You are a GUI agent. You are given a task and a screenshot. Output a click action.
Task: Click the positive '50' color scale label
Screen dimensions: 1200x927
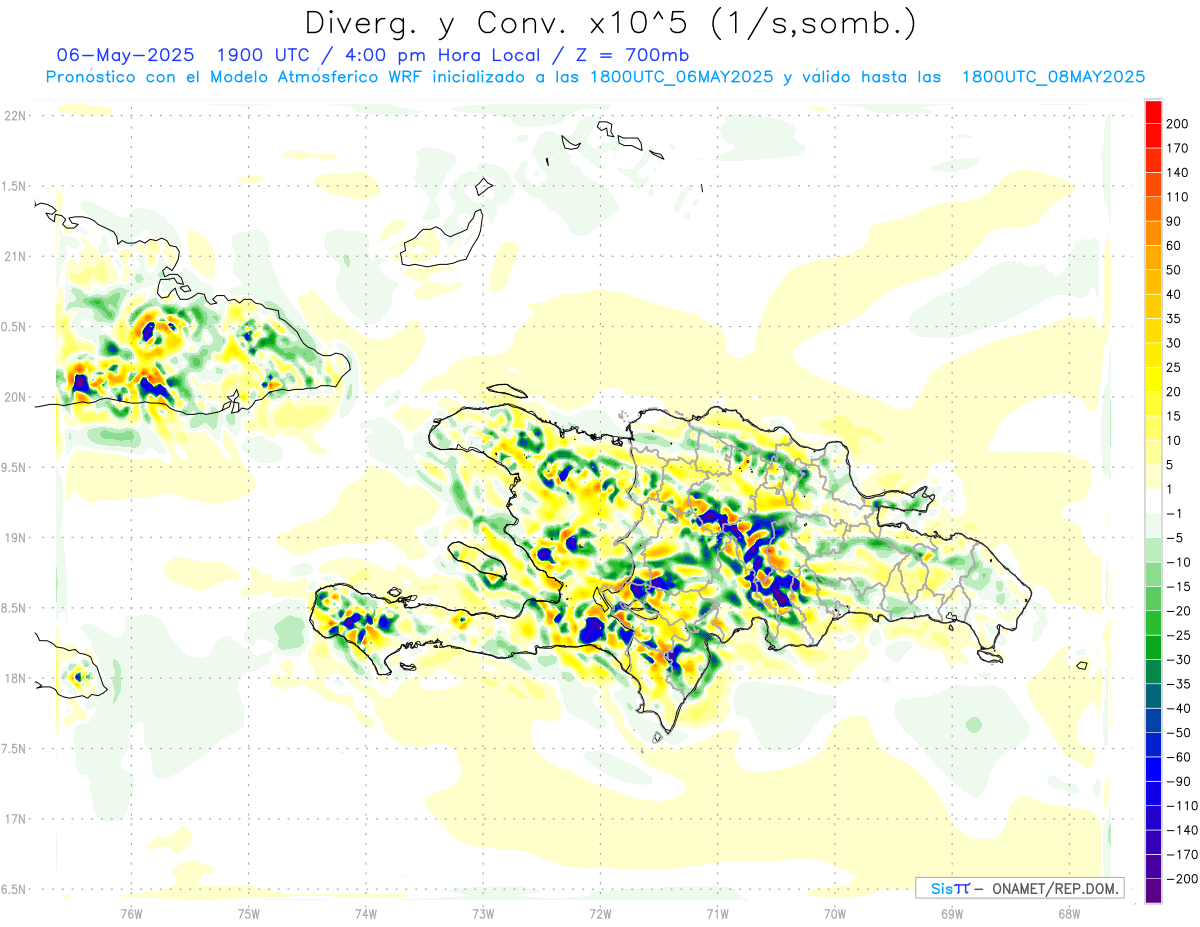[x=1174, y=270]
